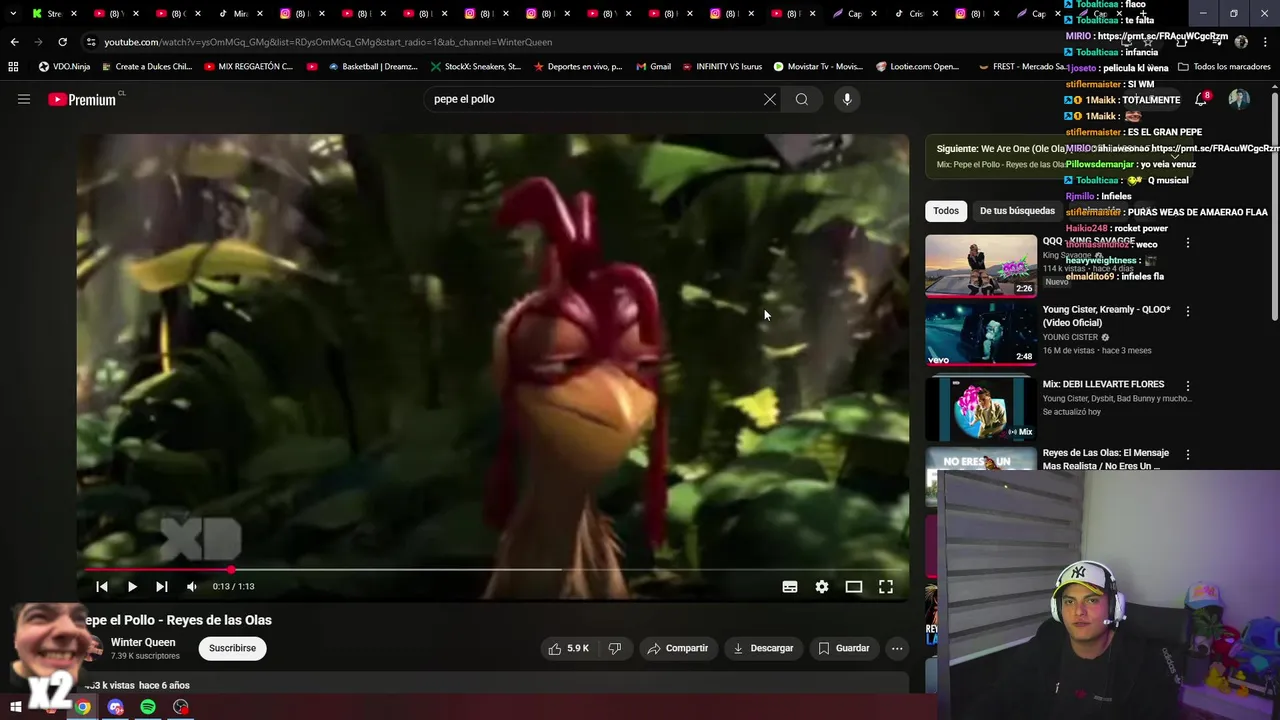Screen dimensions: 1280x720
Task: Open the Reyes de Las Olas El Mensaje video title
Action: (x=1105, y=459)
